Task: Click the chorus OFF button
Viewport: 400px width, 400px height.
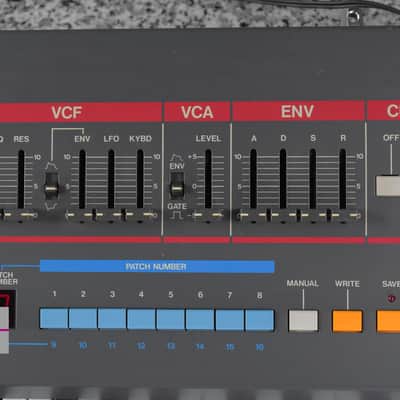Action: coord(388,186)
